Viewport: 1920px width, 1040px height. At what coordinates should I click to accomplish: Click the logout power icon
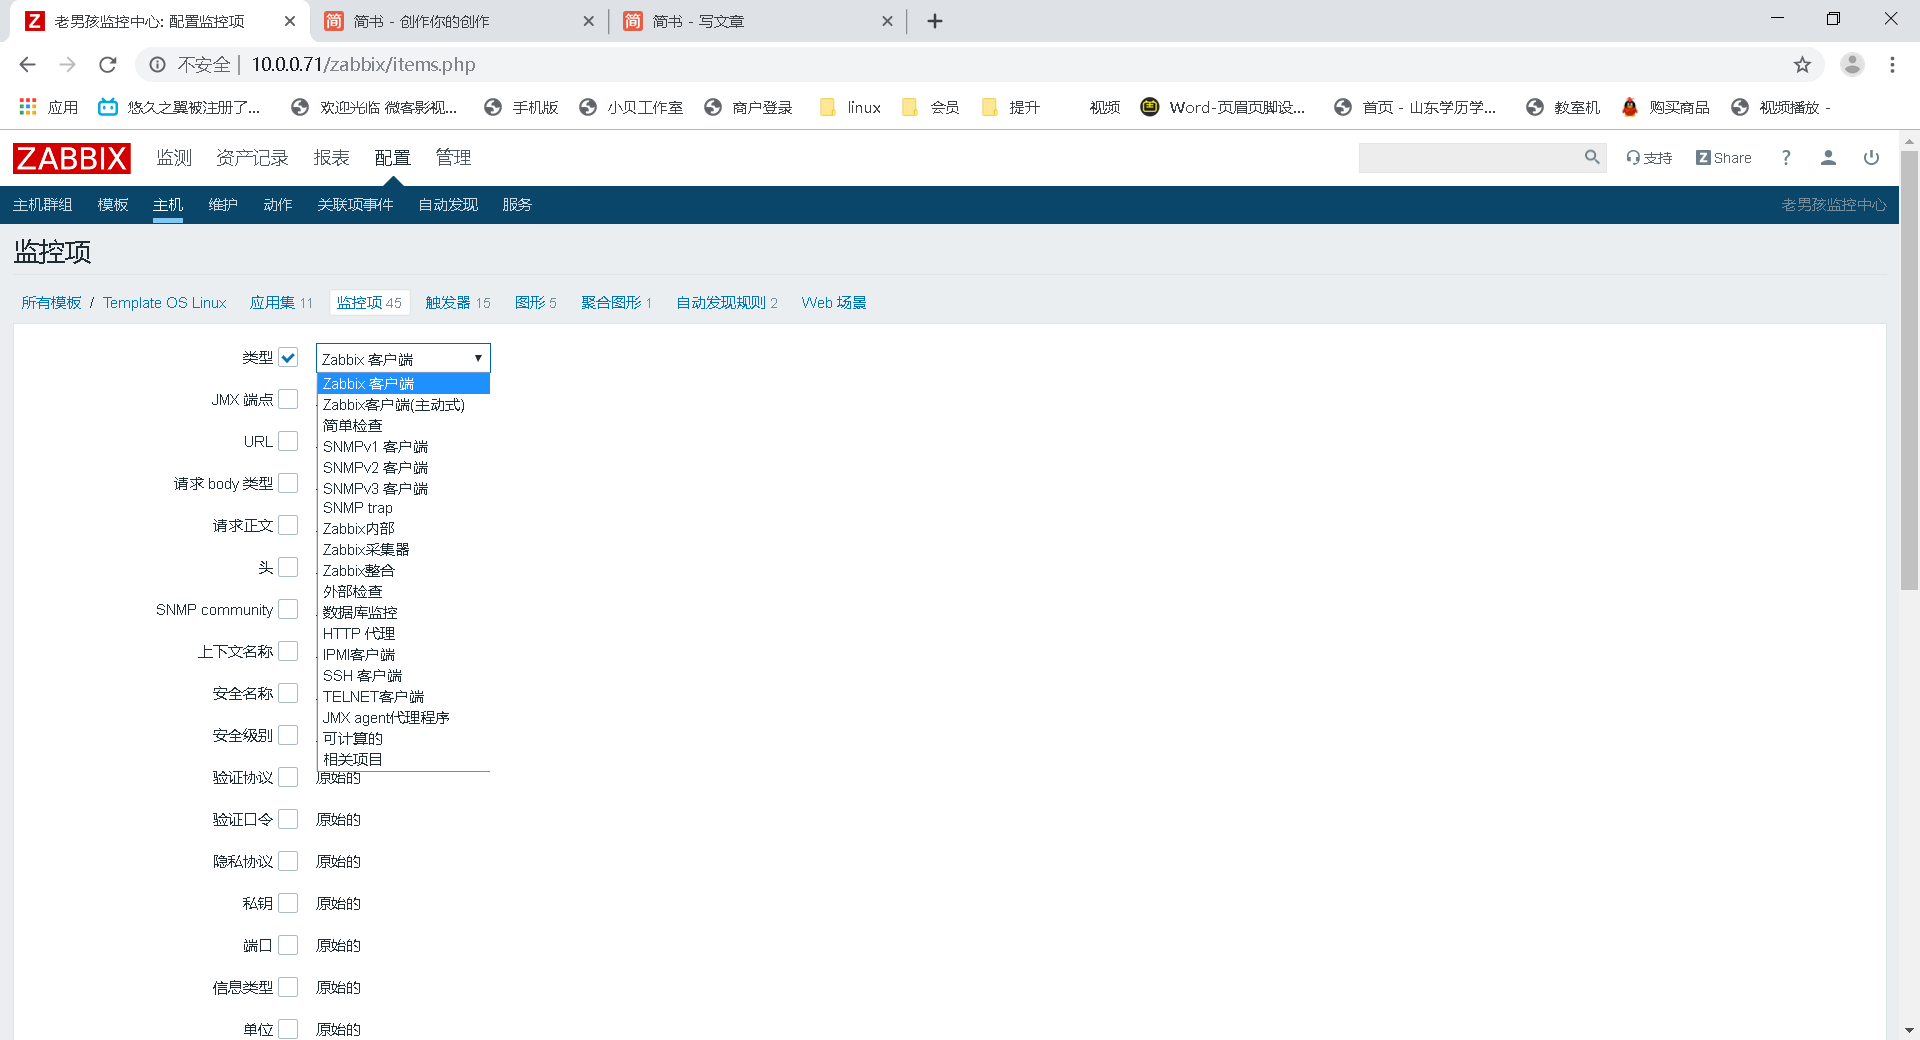[x=1871, y=158]
